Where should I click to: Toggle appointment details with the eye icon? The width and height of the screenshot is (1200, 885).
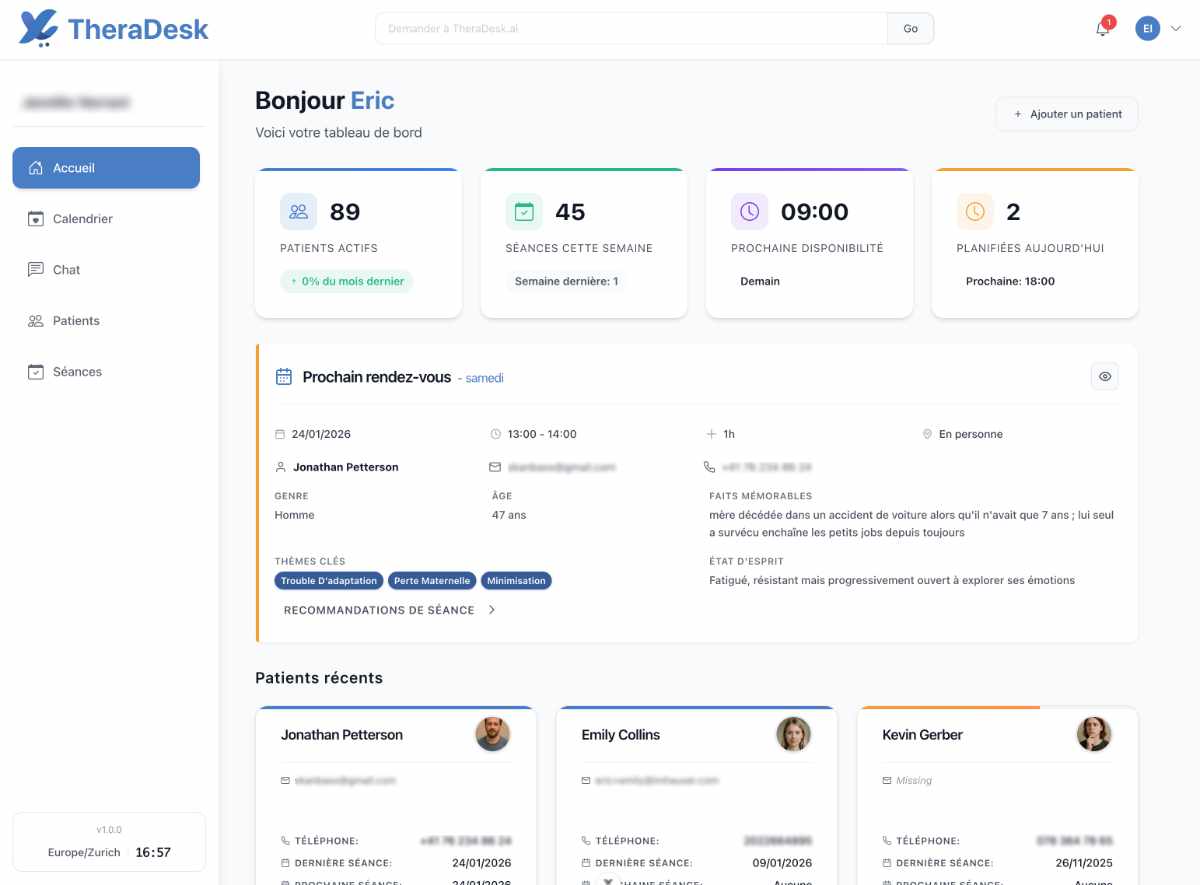pos(1105,375)
